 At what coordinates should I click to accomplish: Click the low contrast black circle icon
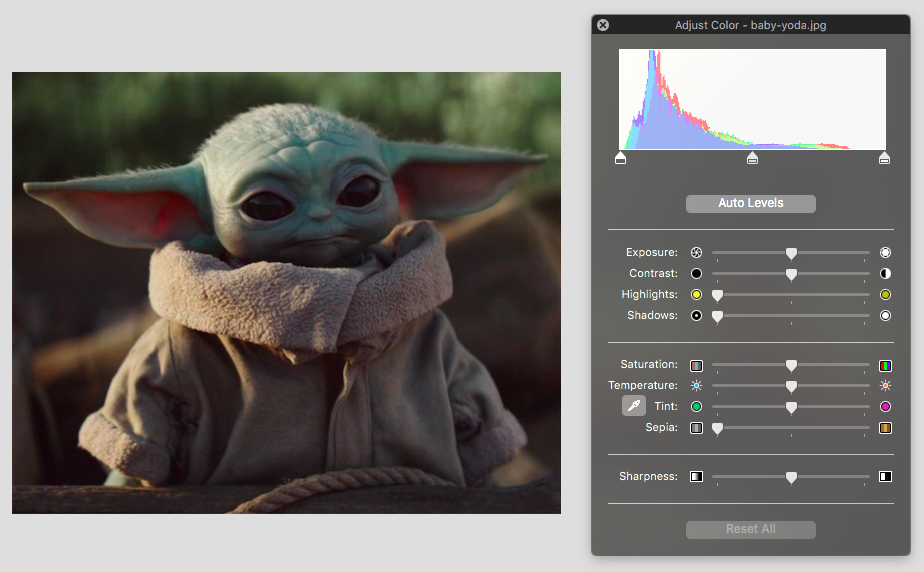point(697,273)
